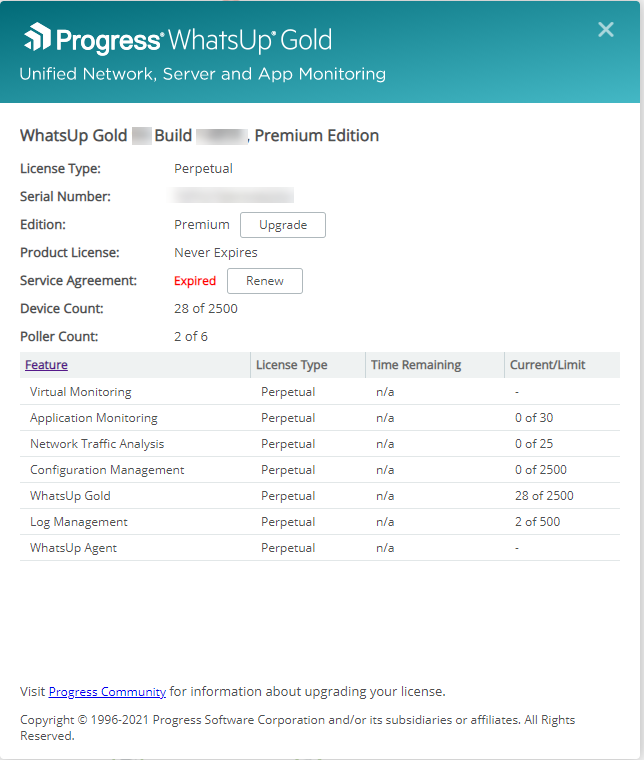Click the Unified Network, Server tagline
Viewport: 644px width, 760px height.
tap(203, 74)
